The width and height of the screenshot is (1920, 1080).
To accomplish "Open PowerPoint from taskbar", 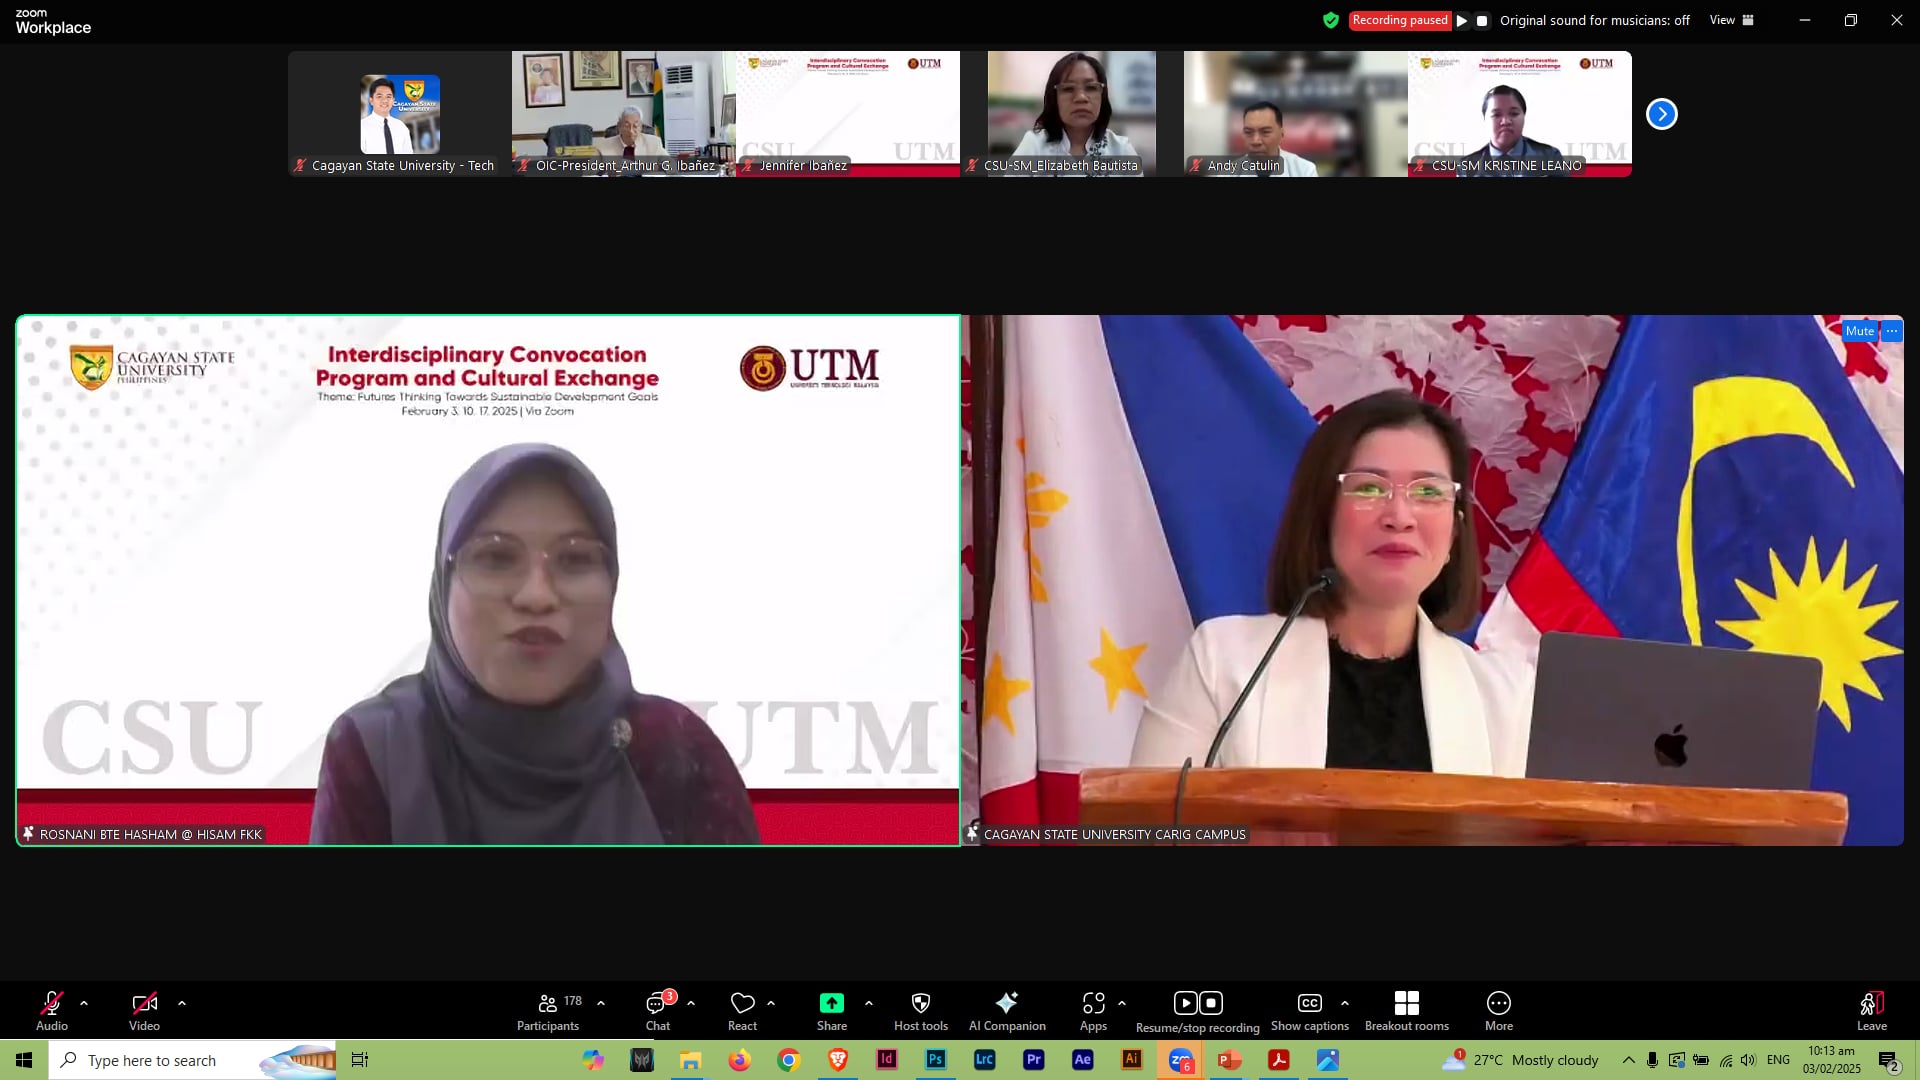I will coord(1230,1060).
